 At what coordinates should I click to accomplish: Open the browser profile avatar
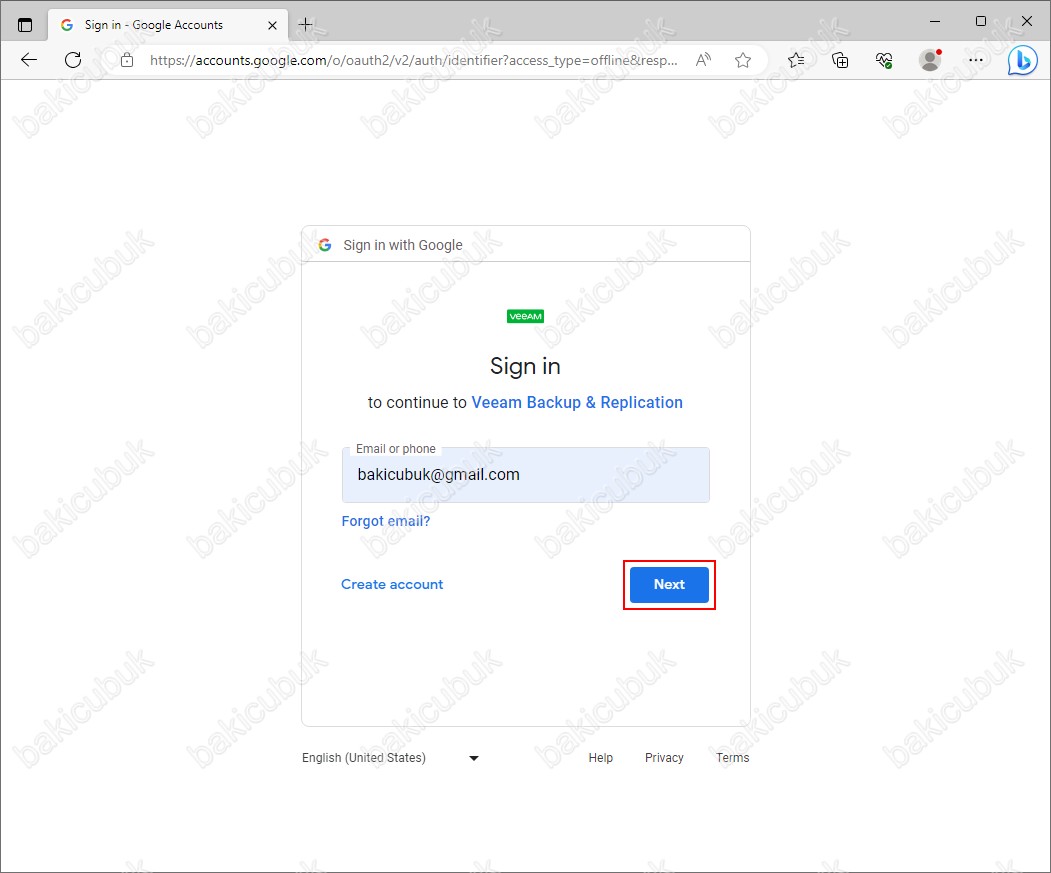point(930,60)
